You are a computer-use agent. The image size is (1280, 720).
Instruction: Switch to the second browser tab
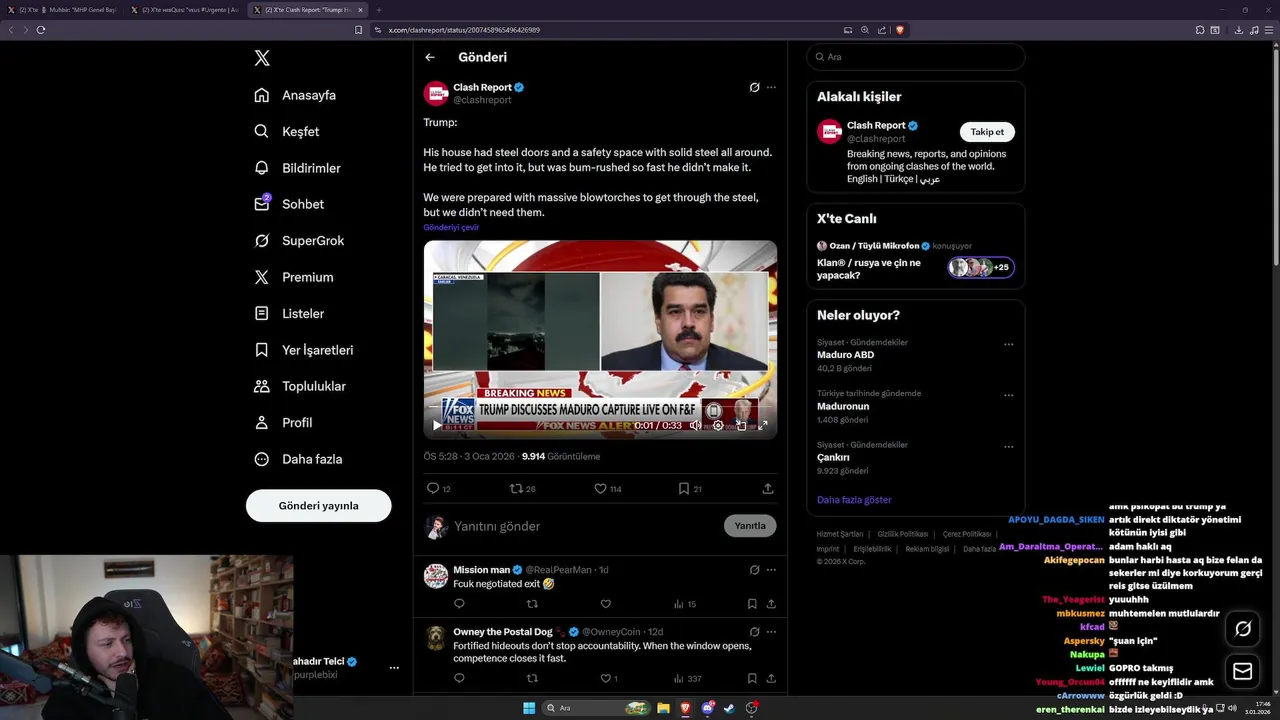click(185, 10)
